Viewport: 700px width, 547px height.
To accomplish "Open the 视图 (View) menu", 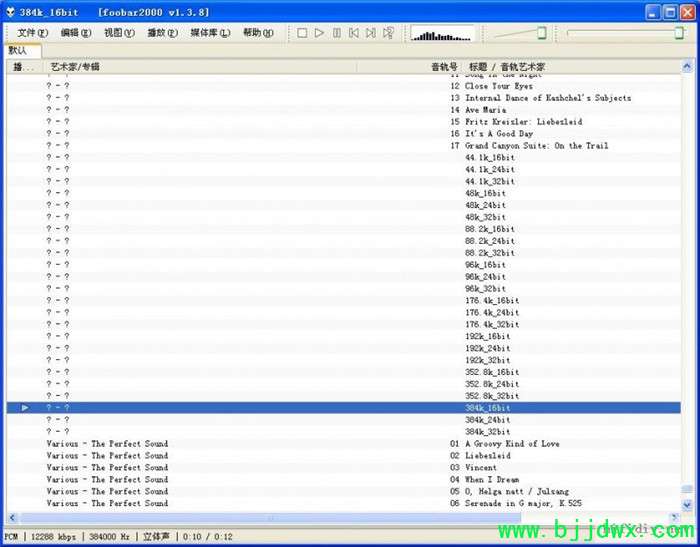I will (119, 33).
